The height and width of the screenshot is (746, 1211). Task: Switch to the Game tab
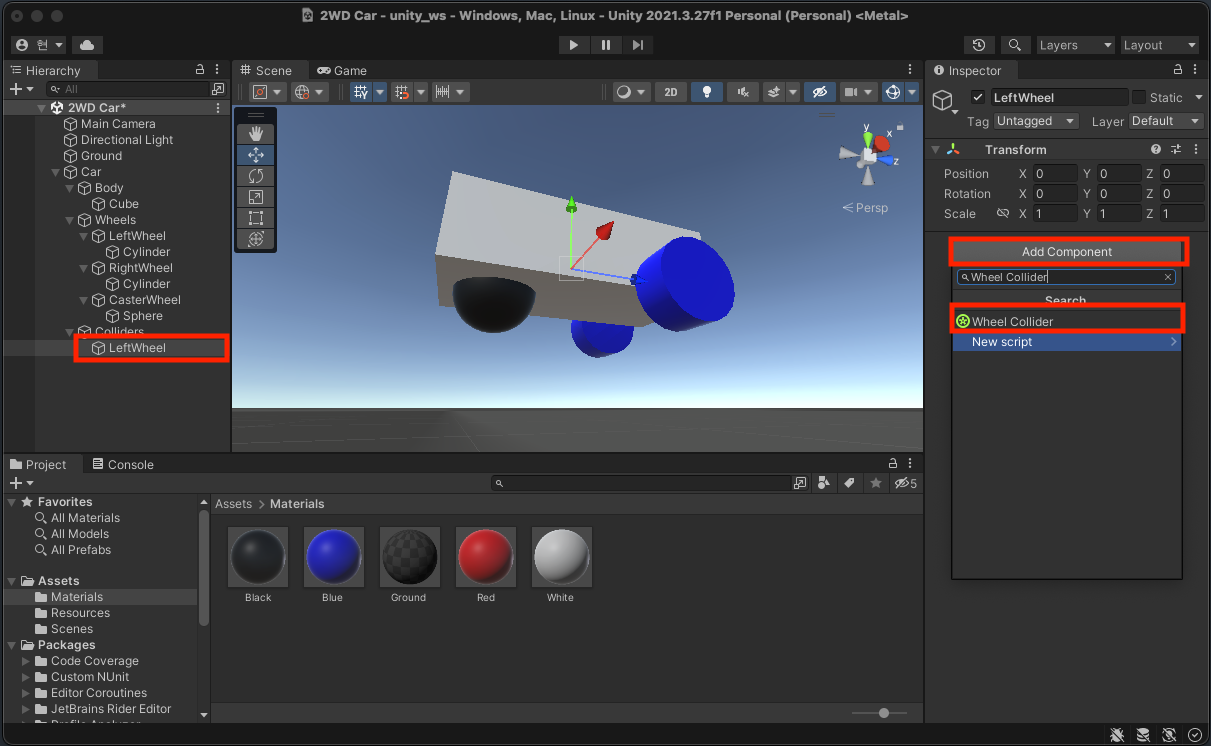coord(342,70)
